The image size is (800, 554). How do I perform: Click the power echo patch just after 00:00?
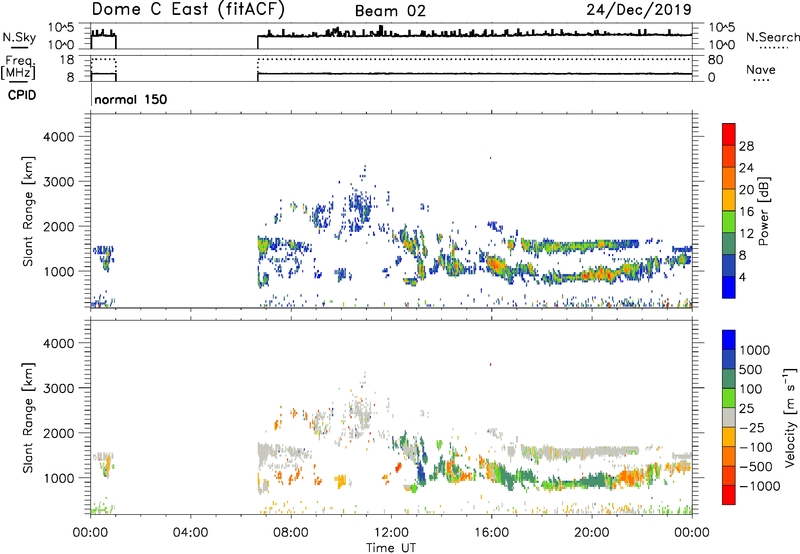(105, 258)
